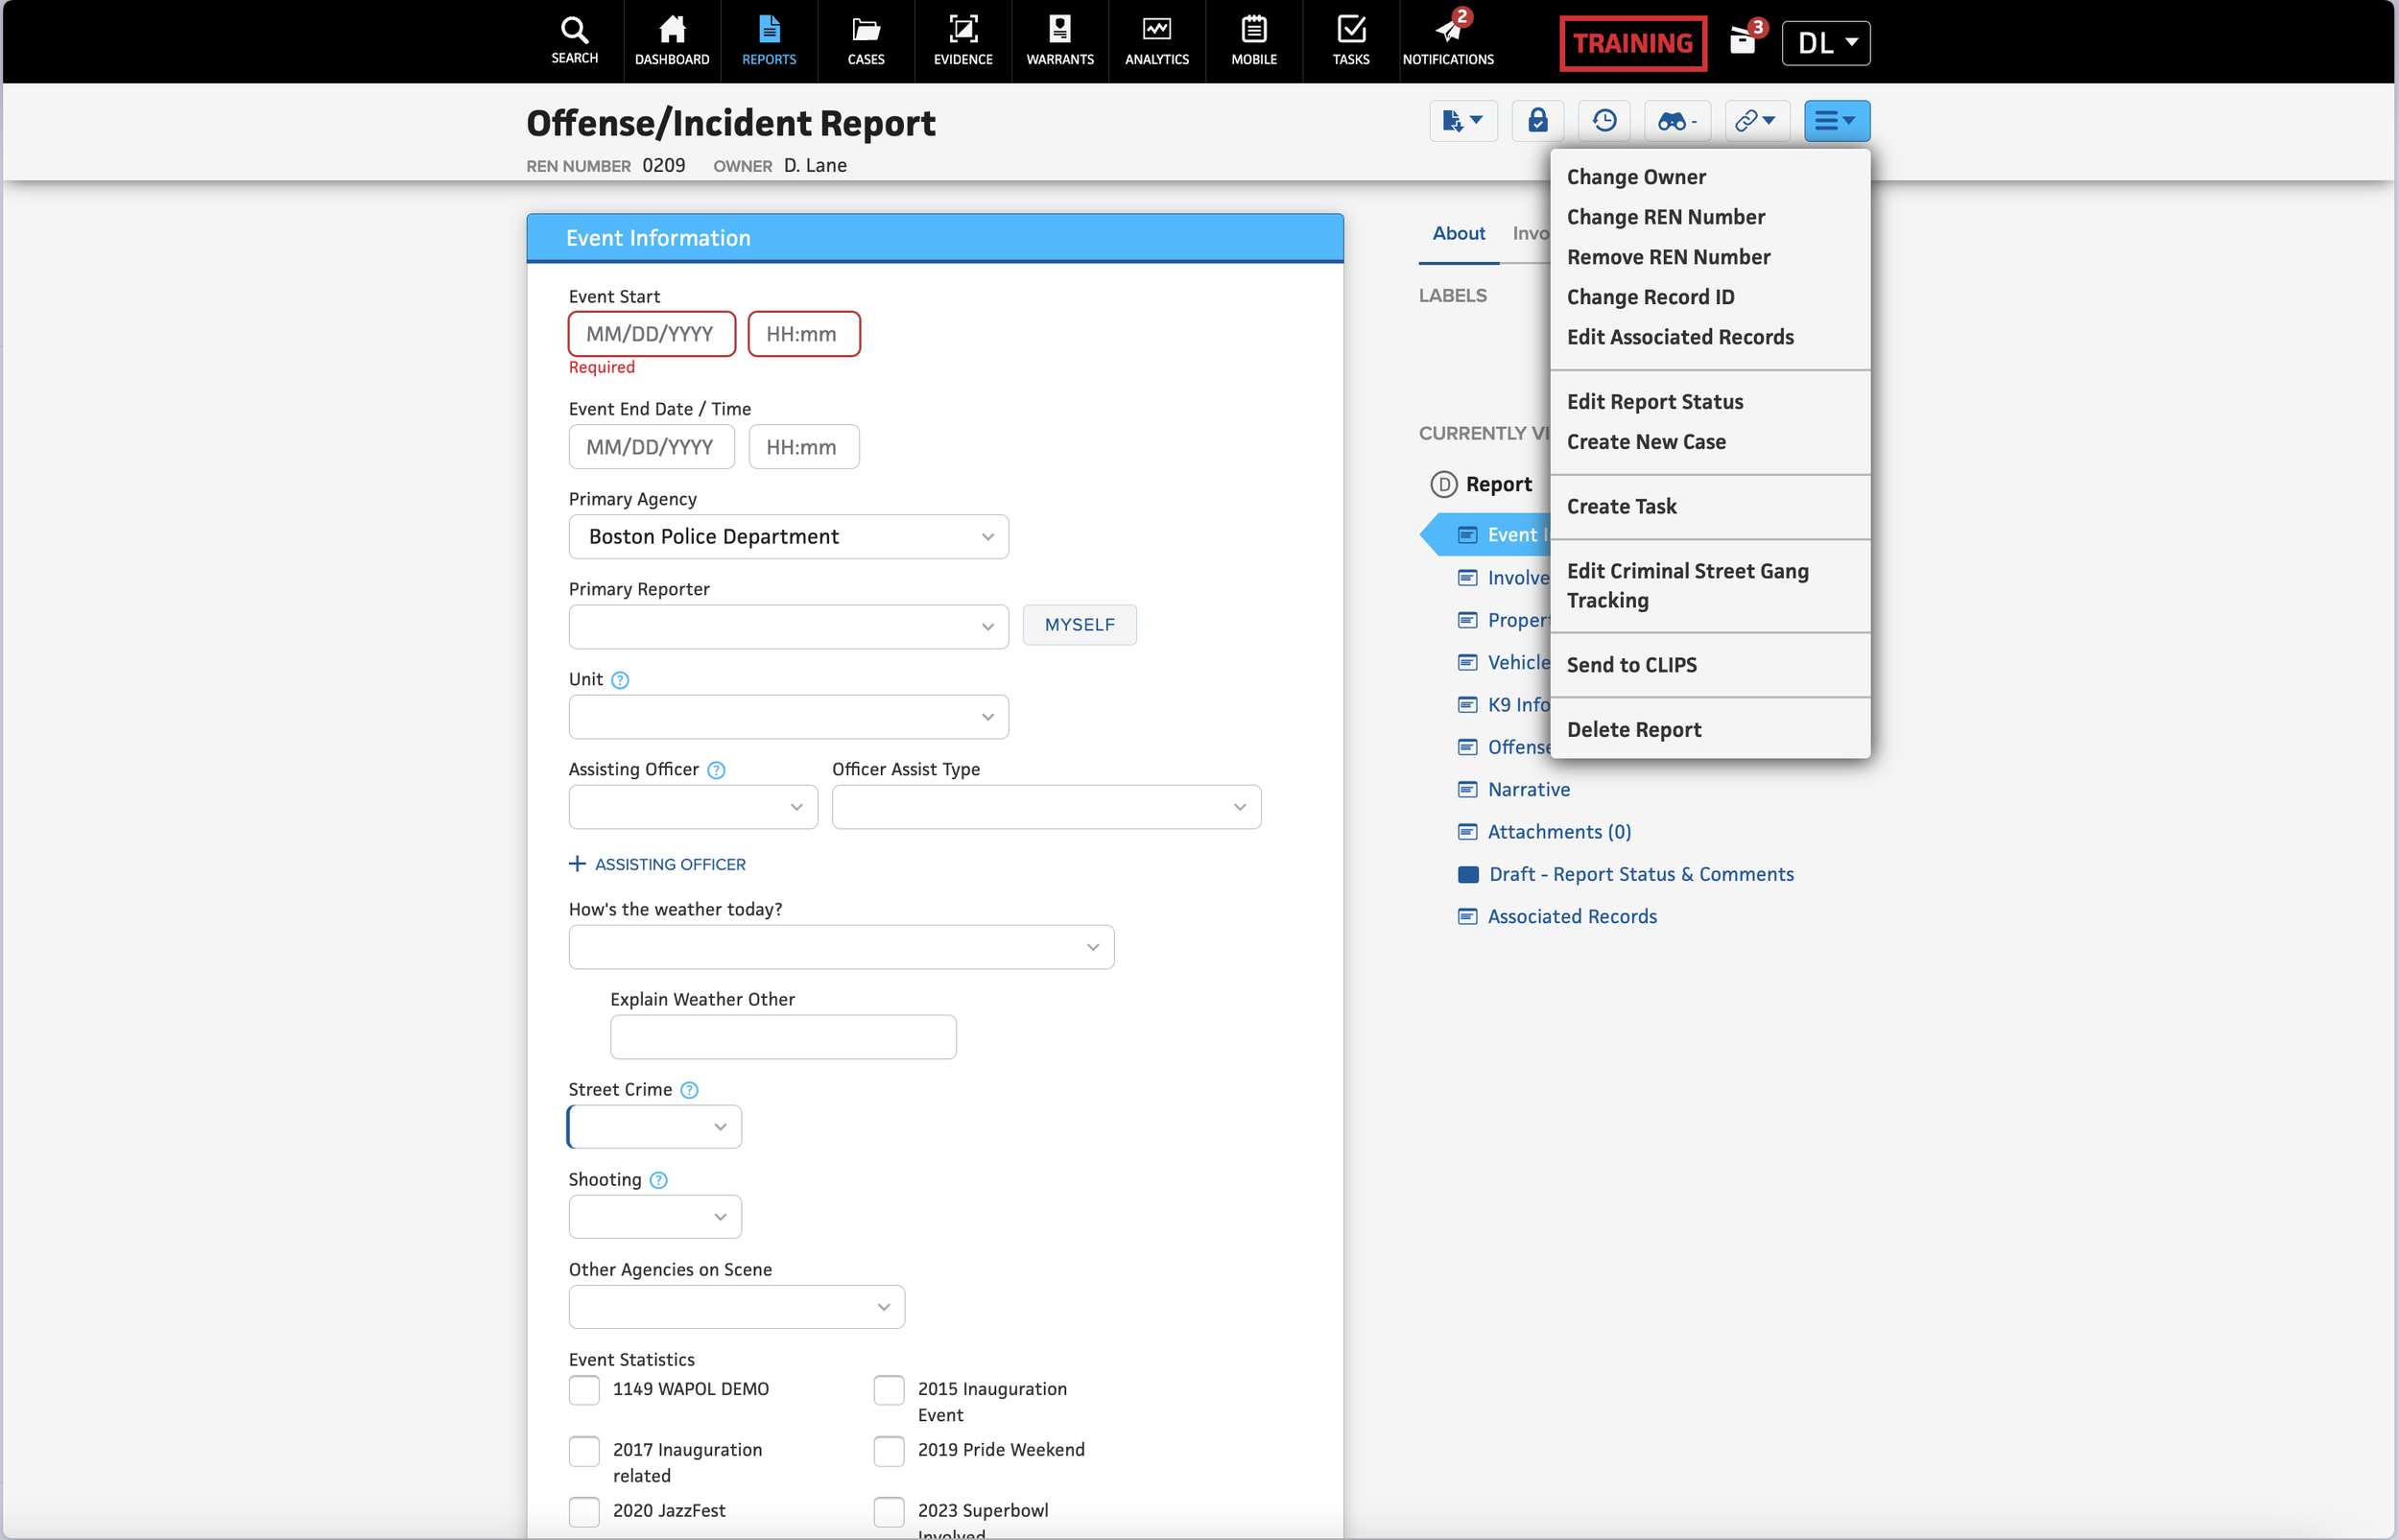2399x1540 pixels.
Task: Click the MYSELF button
Action: (1079, 625)
